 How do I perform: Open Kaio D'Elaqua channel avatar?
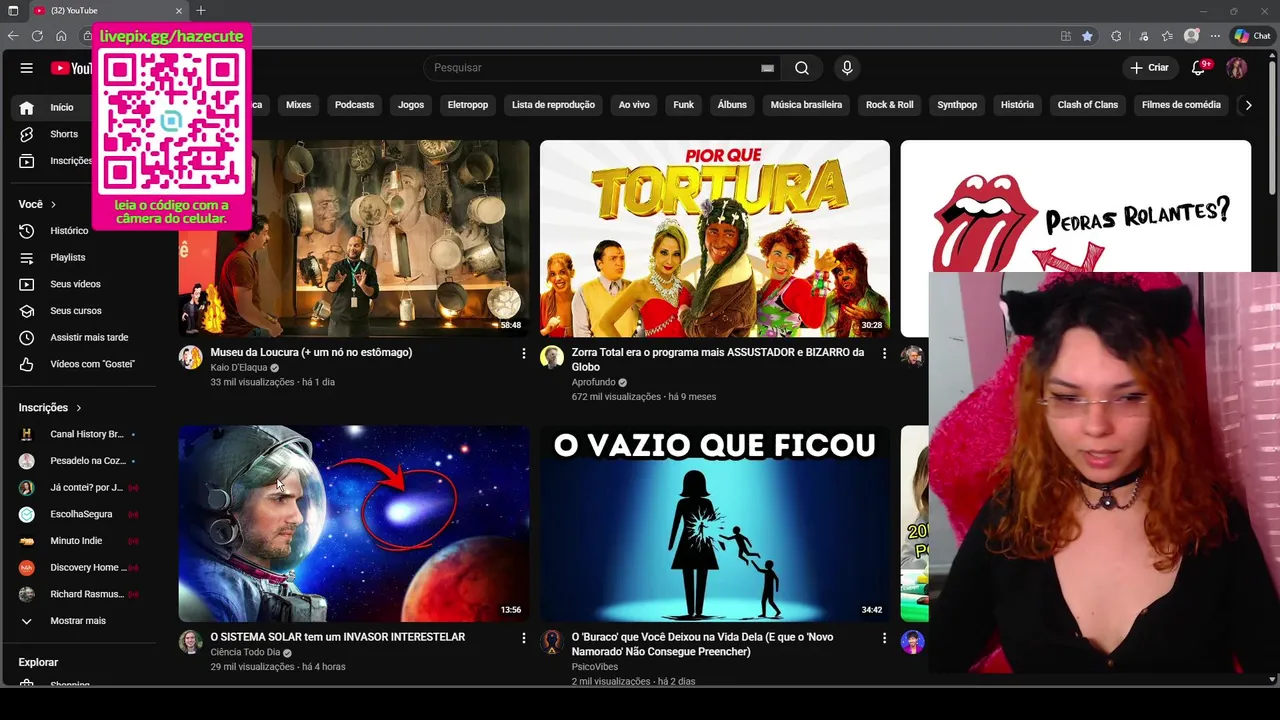191,357
